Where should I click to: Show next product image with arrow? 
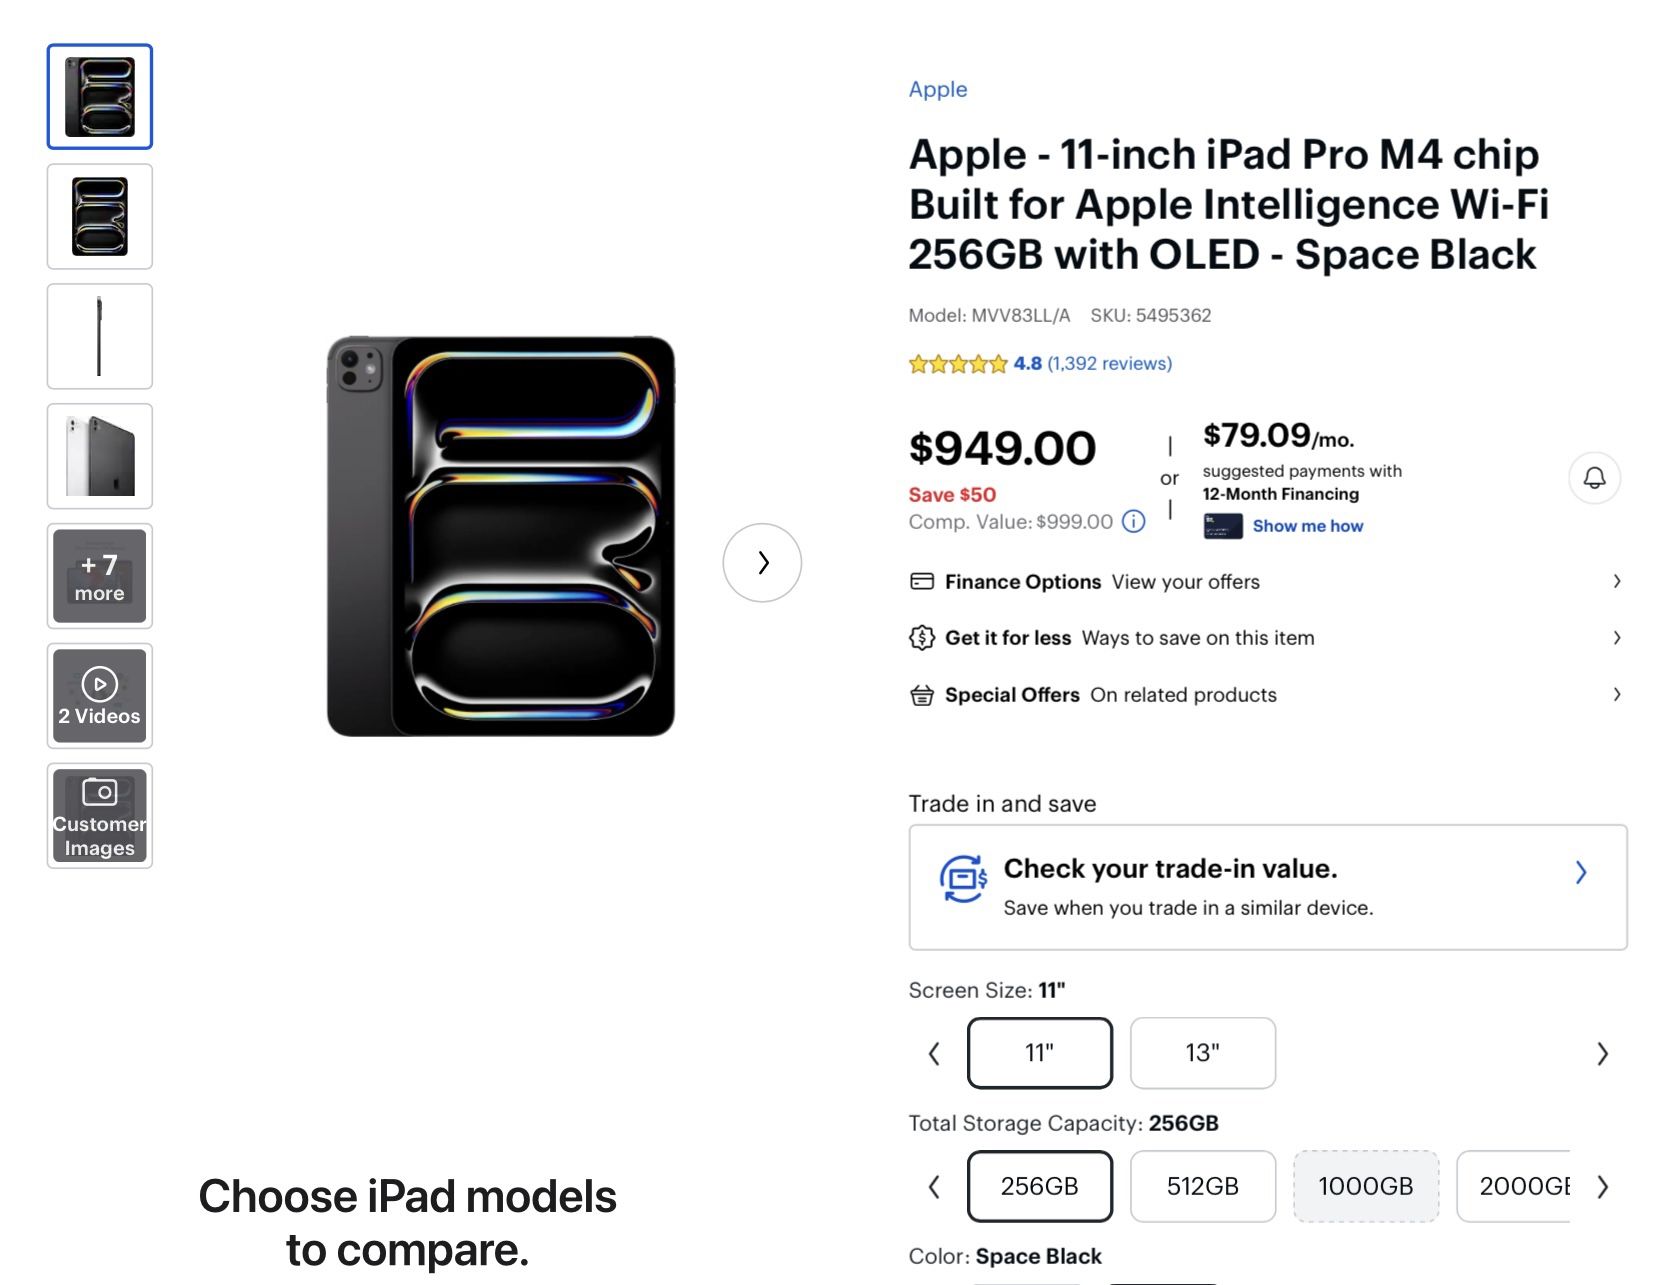[x=762, y=563]
